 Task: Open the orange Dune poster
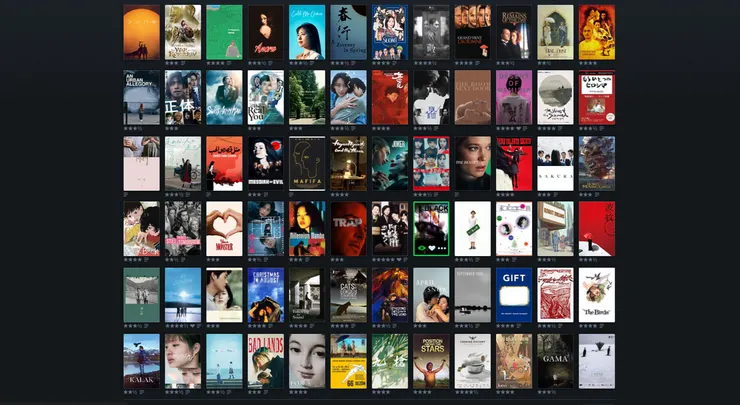point(142,32)
